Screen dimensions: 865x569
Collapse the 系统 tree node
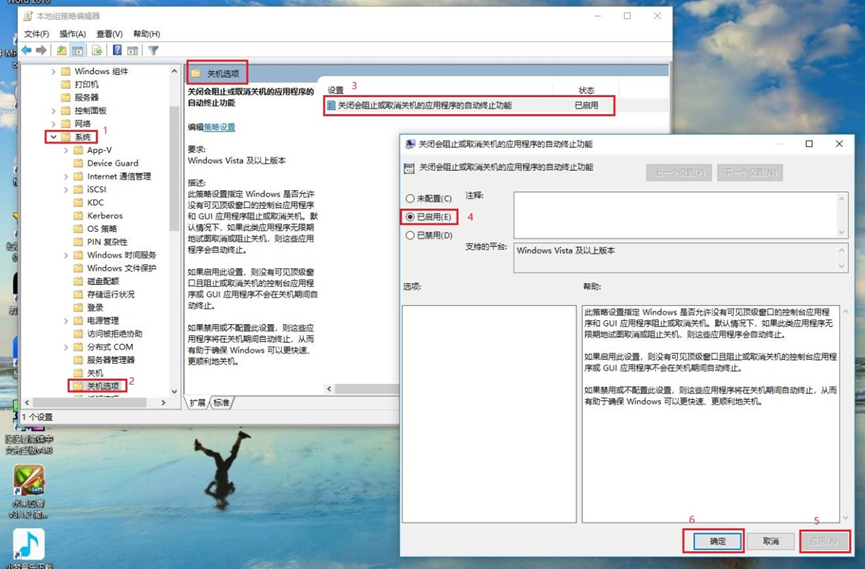tap(54, 137)
